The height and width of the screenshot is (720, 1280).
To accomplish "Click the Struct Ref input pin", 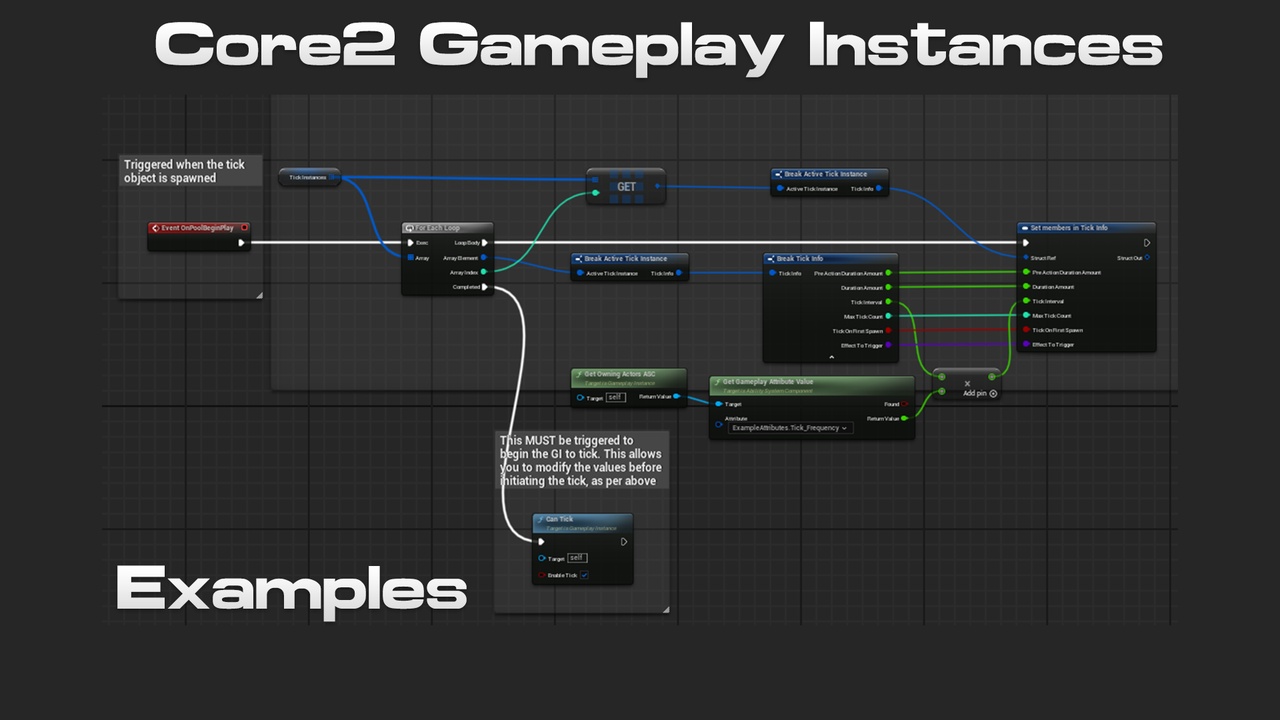I will tap(1026, 257).
